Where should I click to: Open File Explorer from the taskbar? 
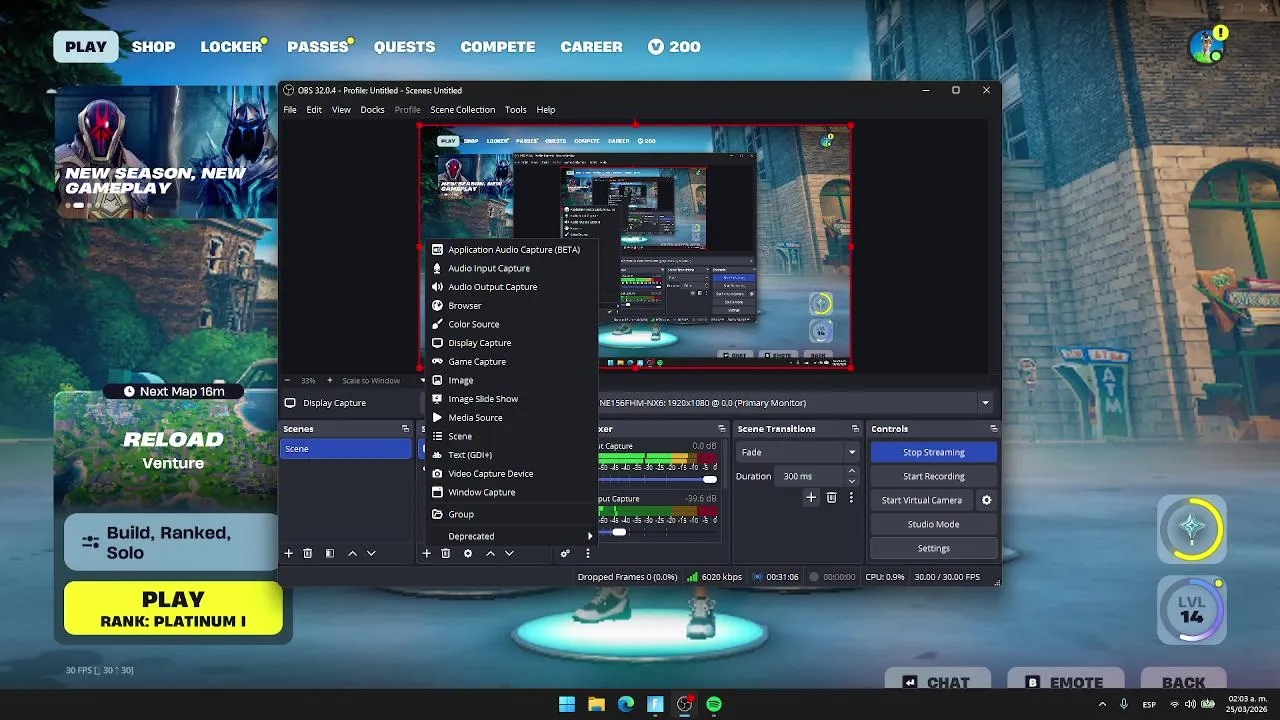(596, 704)
